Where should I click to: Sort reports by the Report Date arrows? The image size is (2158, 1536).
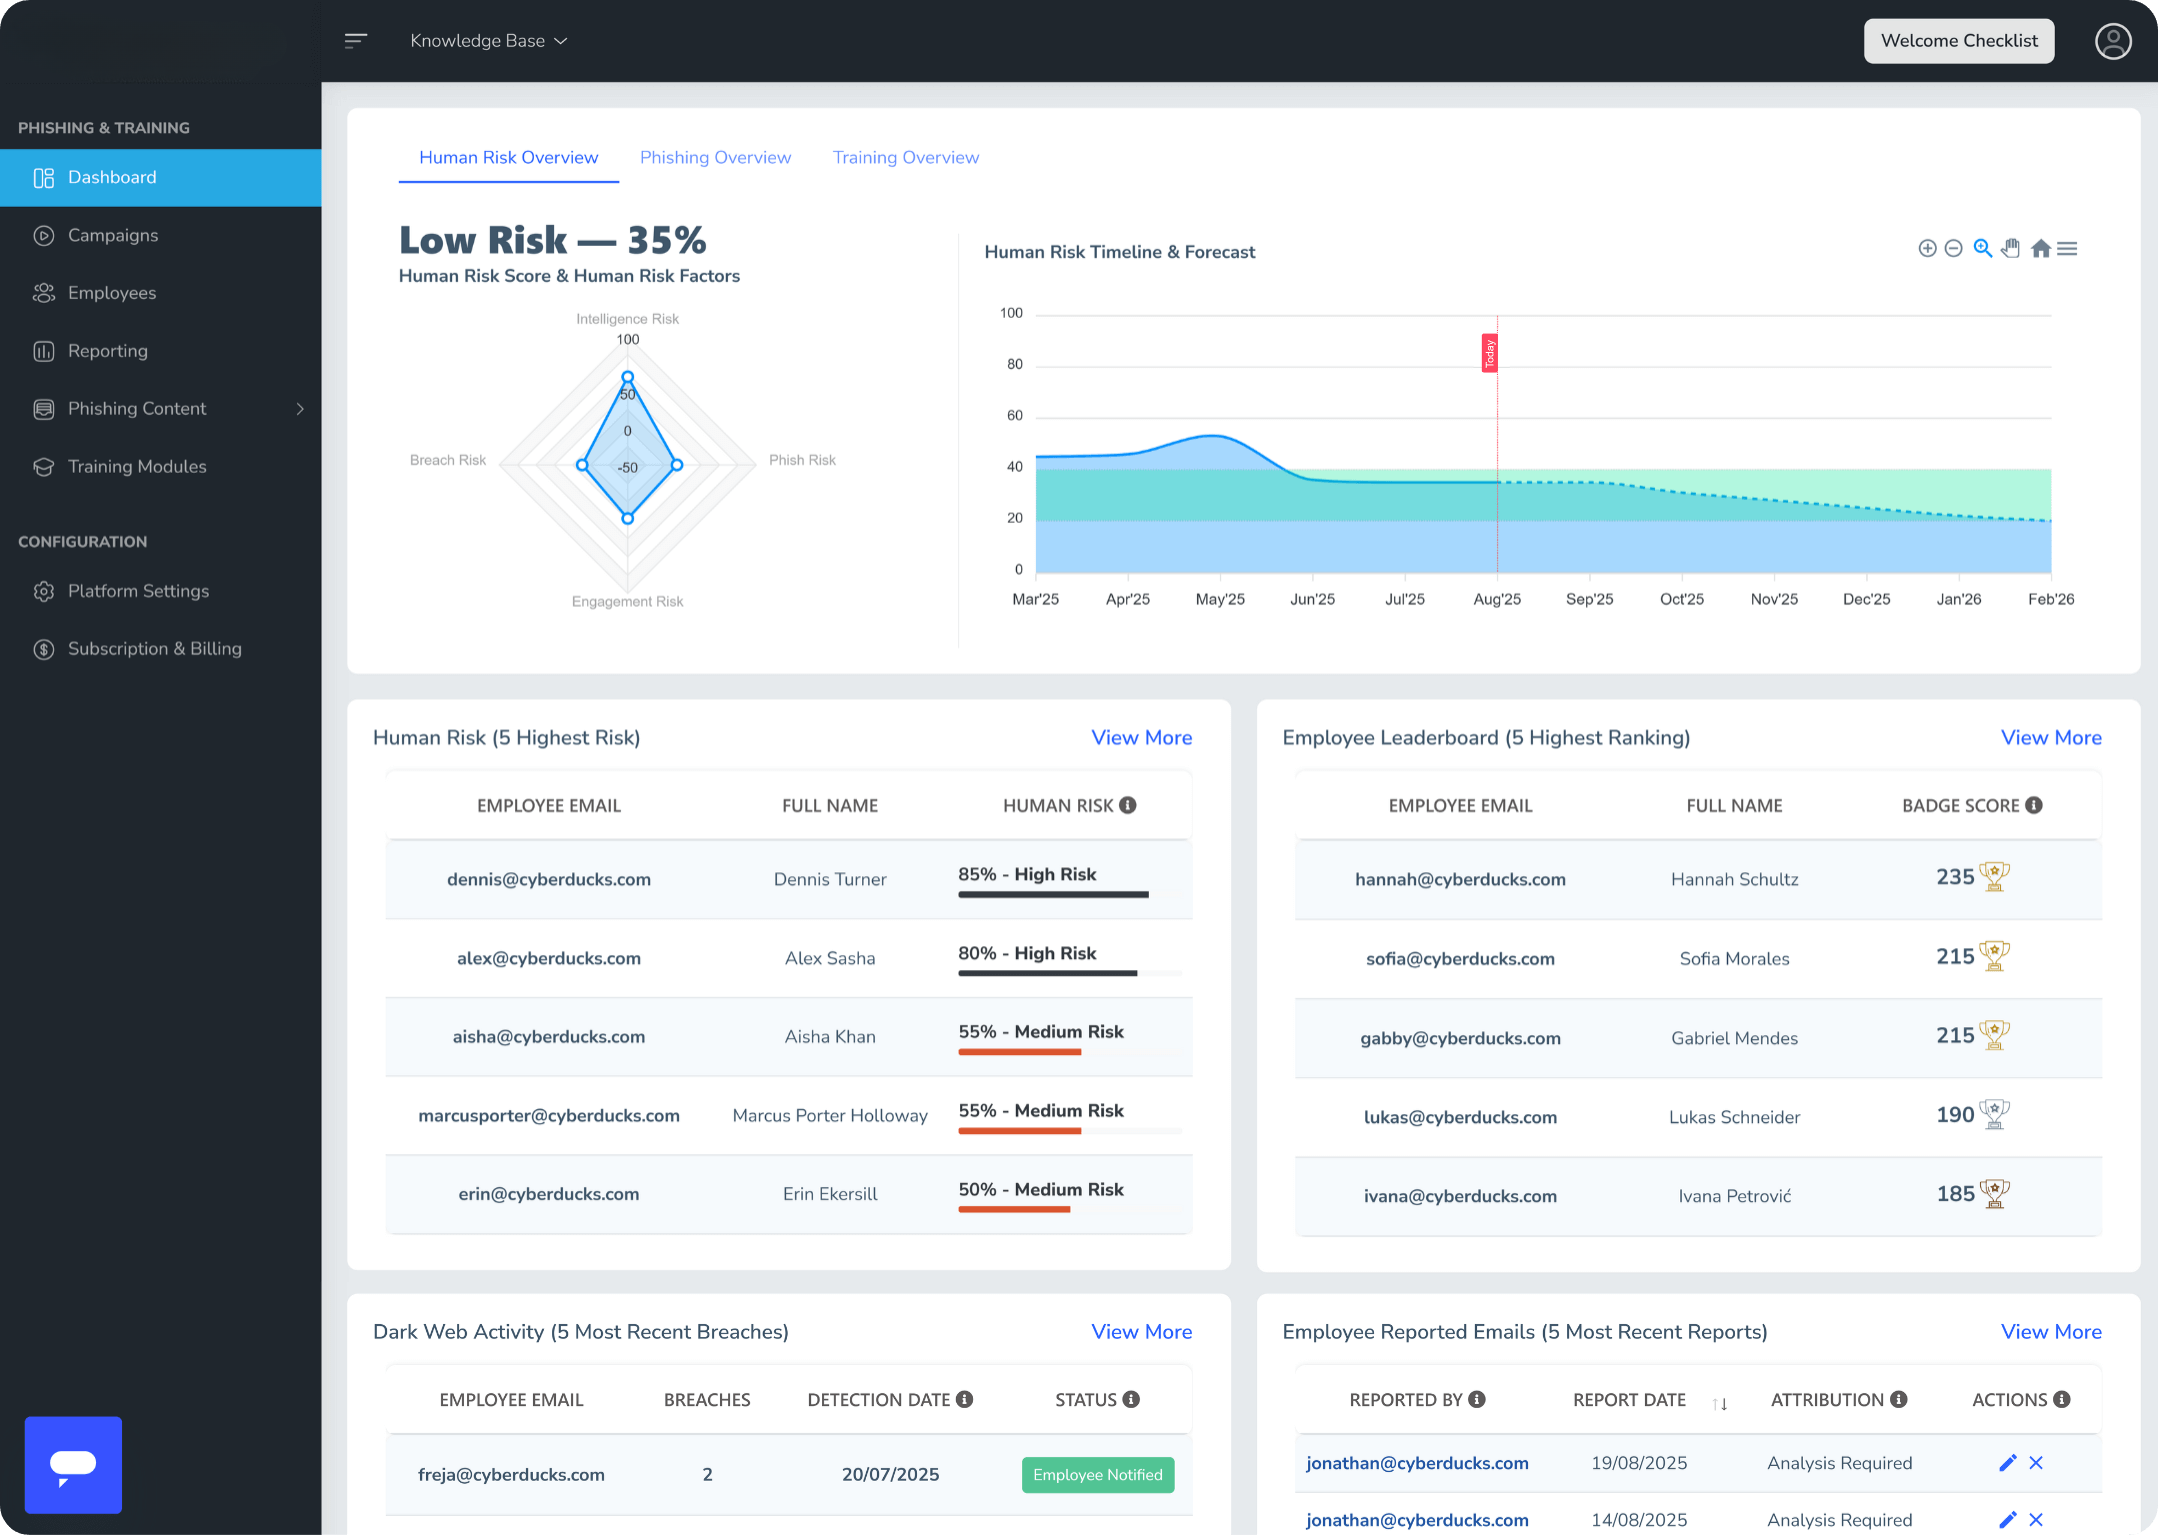pos(1719,1403)
